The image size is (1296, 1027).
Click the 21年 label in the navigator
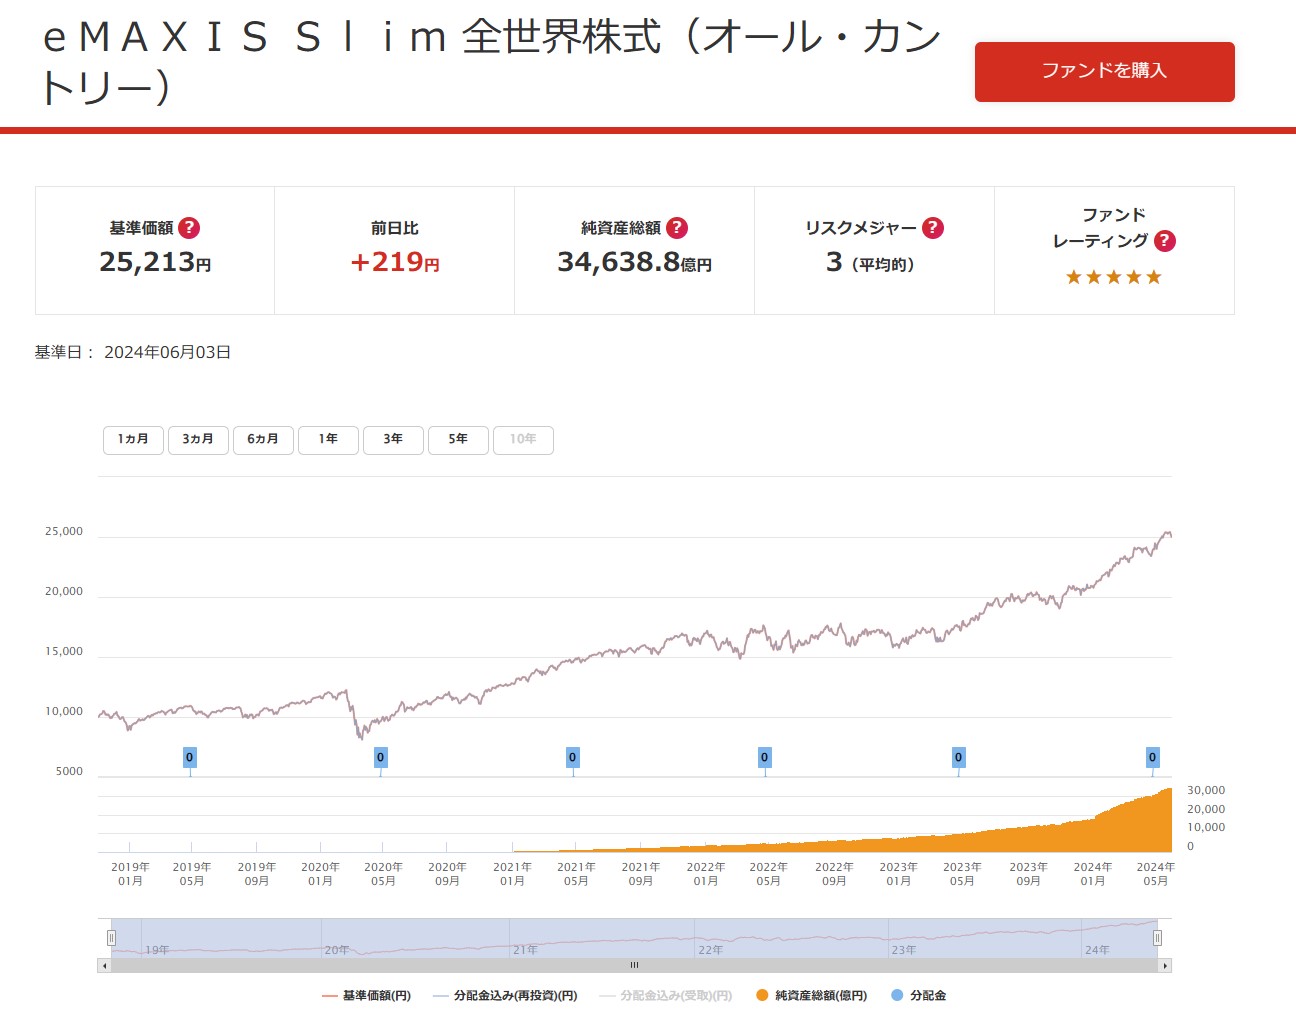point(525,950)
